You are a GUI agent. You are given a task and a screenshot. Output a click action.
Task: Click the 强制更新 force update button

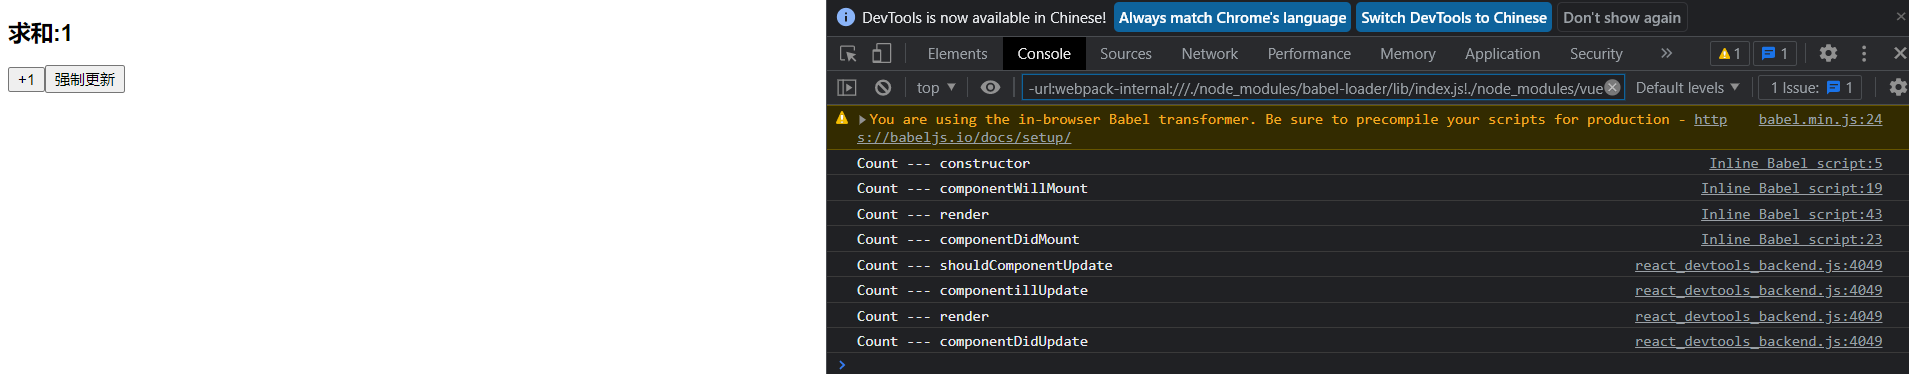85,79
